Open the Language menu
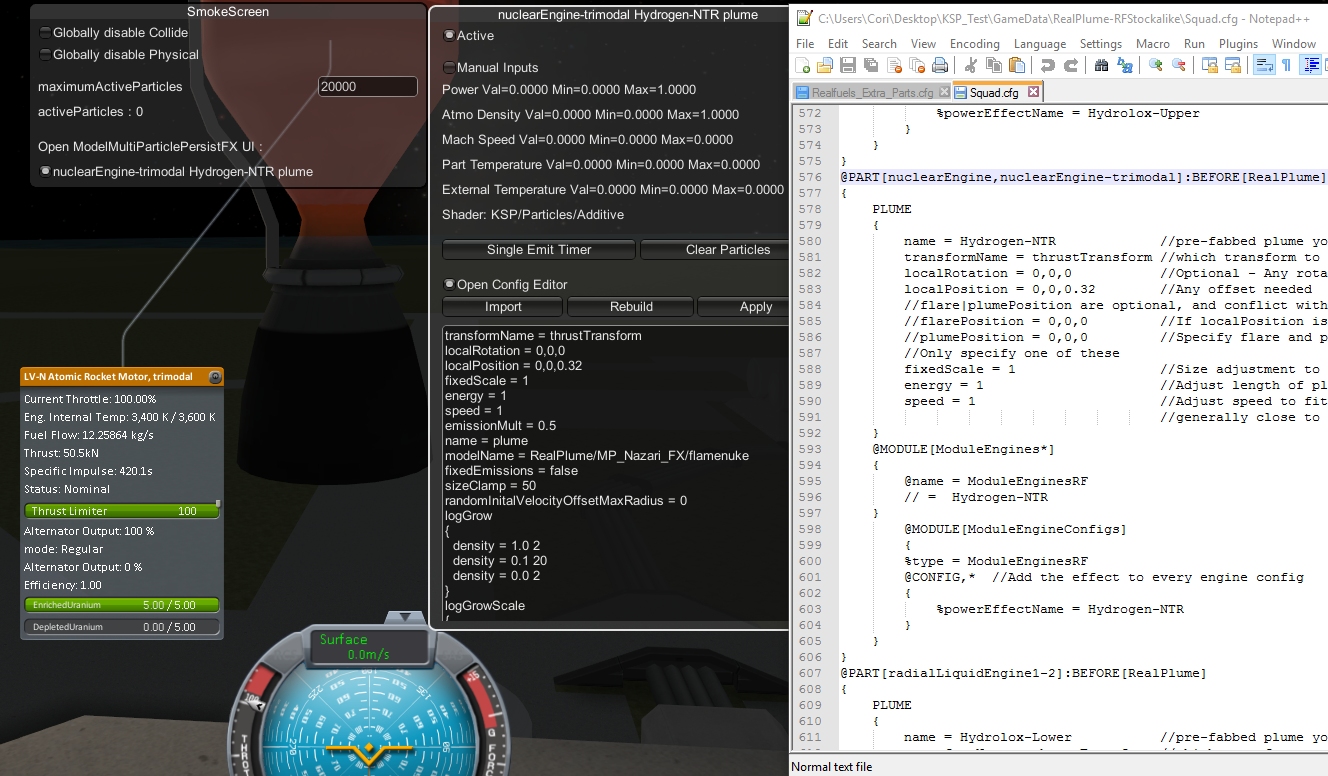Image resolution: width=1328 pixels, height=776 pixels. pos(1039,44)
